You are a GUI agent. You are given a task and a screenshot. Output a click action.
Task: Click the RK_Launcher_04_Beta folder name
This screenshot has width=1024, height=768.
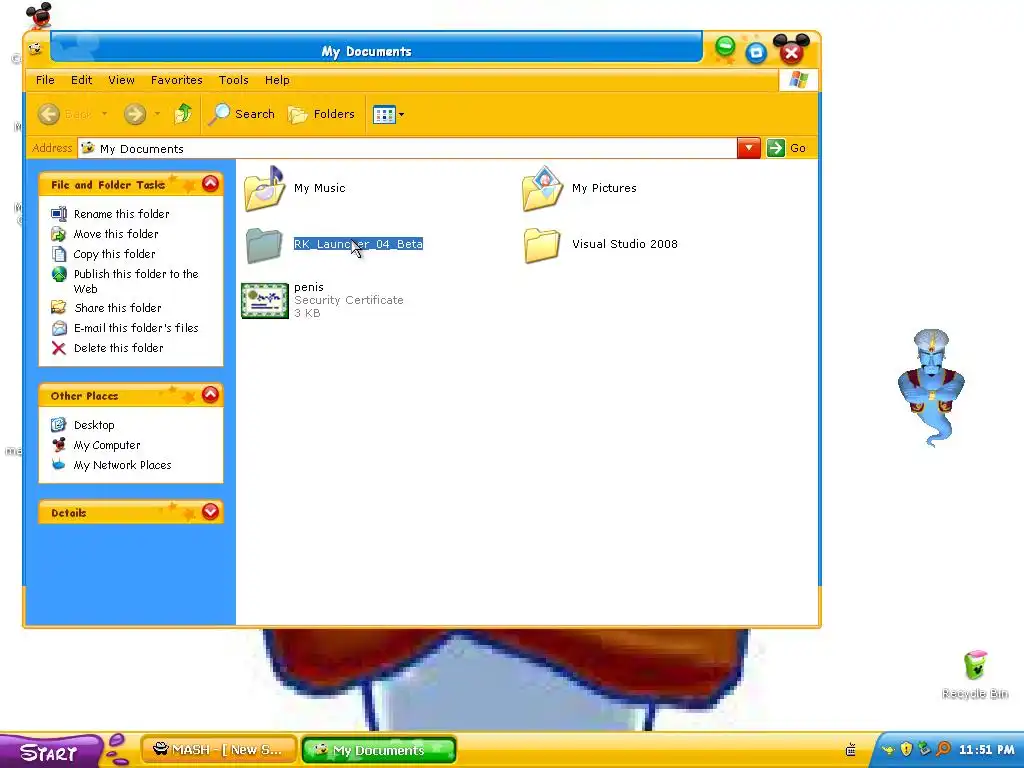(x=359, y=244)
